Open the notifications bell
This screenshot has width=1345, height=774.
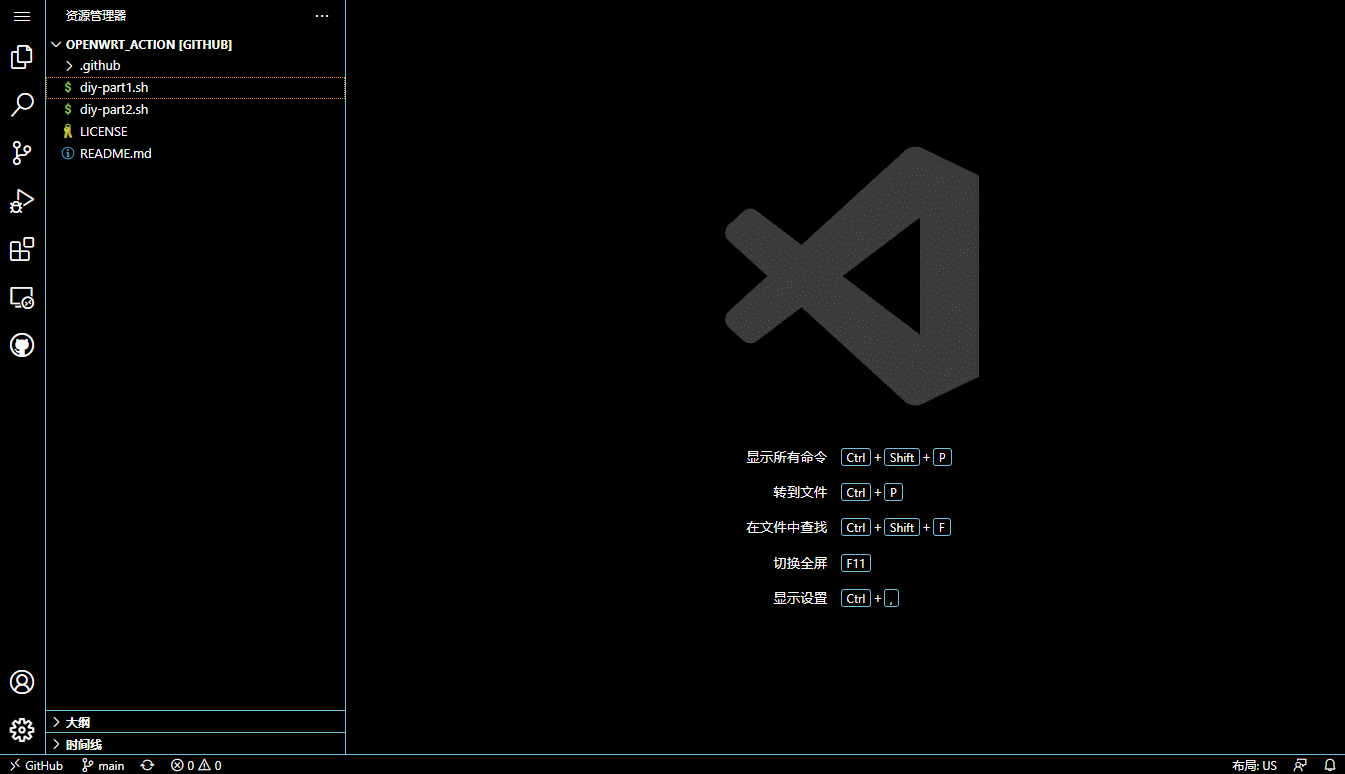[x=1330, y=765]
